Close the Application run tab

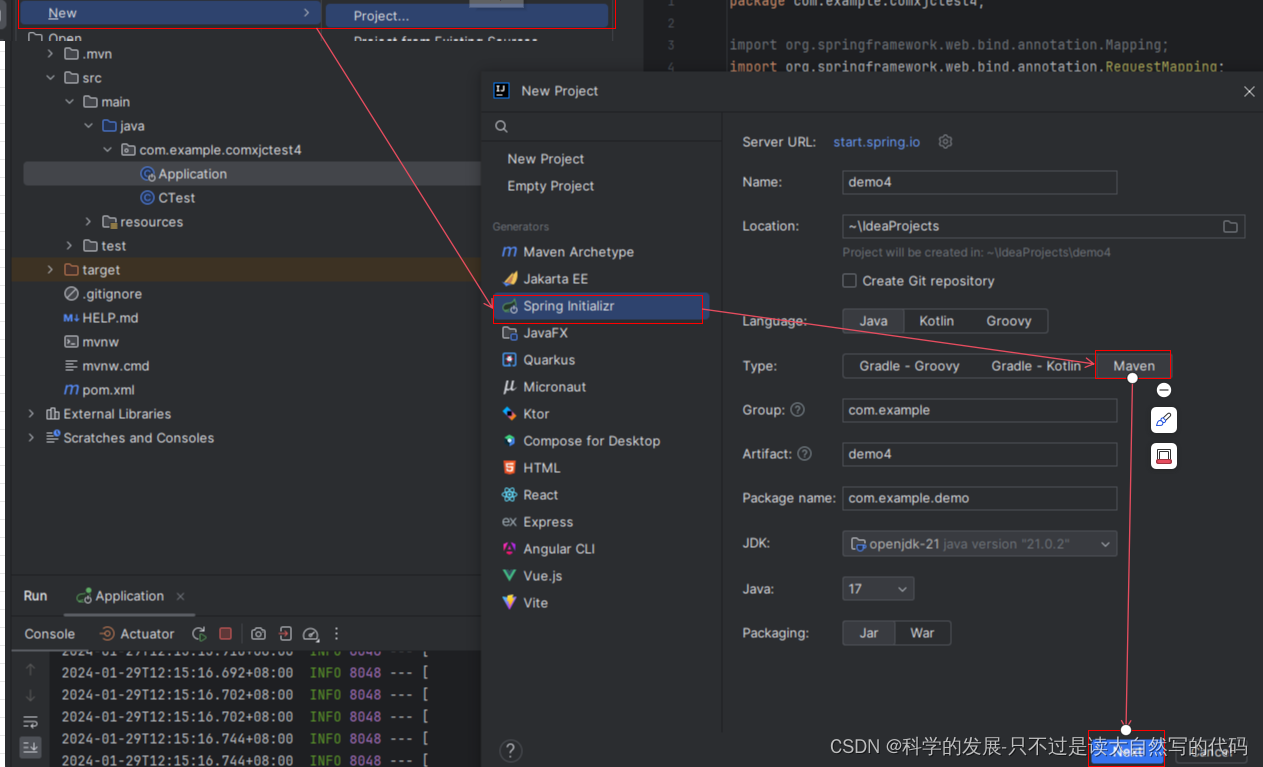pyautogui.click(x=180, y=596)
